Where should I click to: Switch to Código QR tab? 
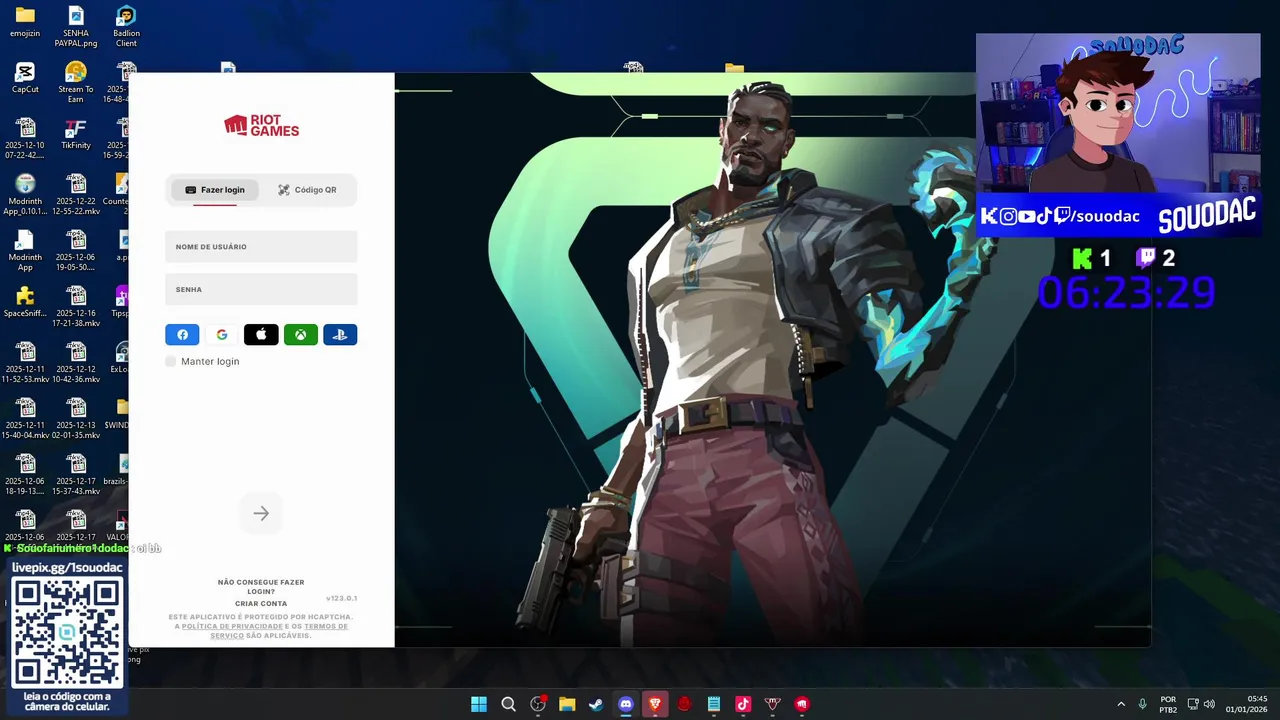click(x=307, y=190)
